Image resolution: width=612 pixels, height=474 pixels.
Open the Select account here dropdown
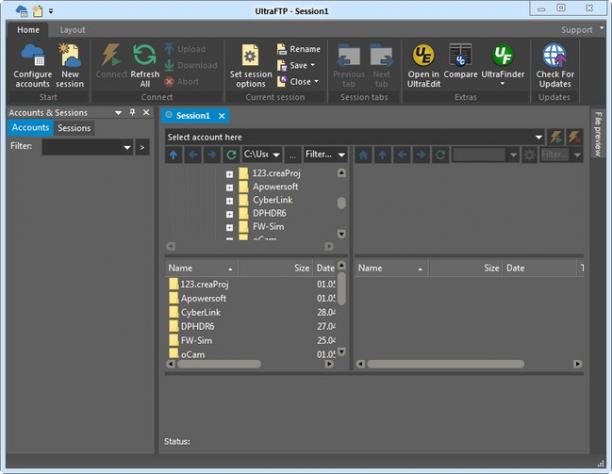pyautogui.click(x=539, y=137)
